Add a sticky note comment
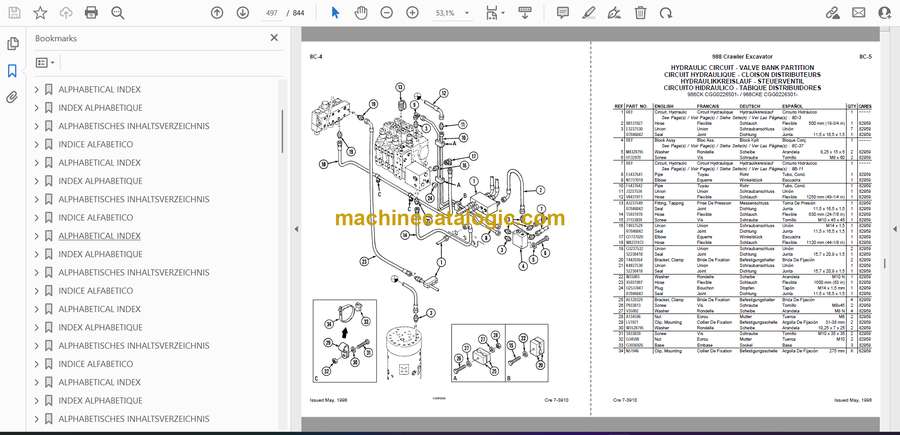 pos(563,13)
